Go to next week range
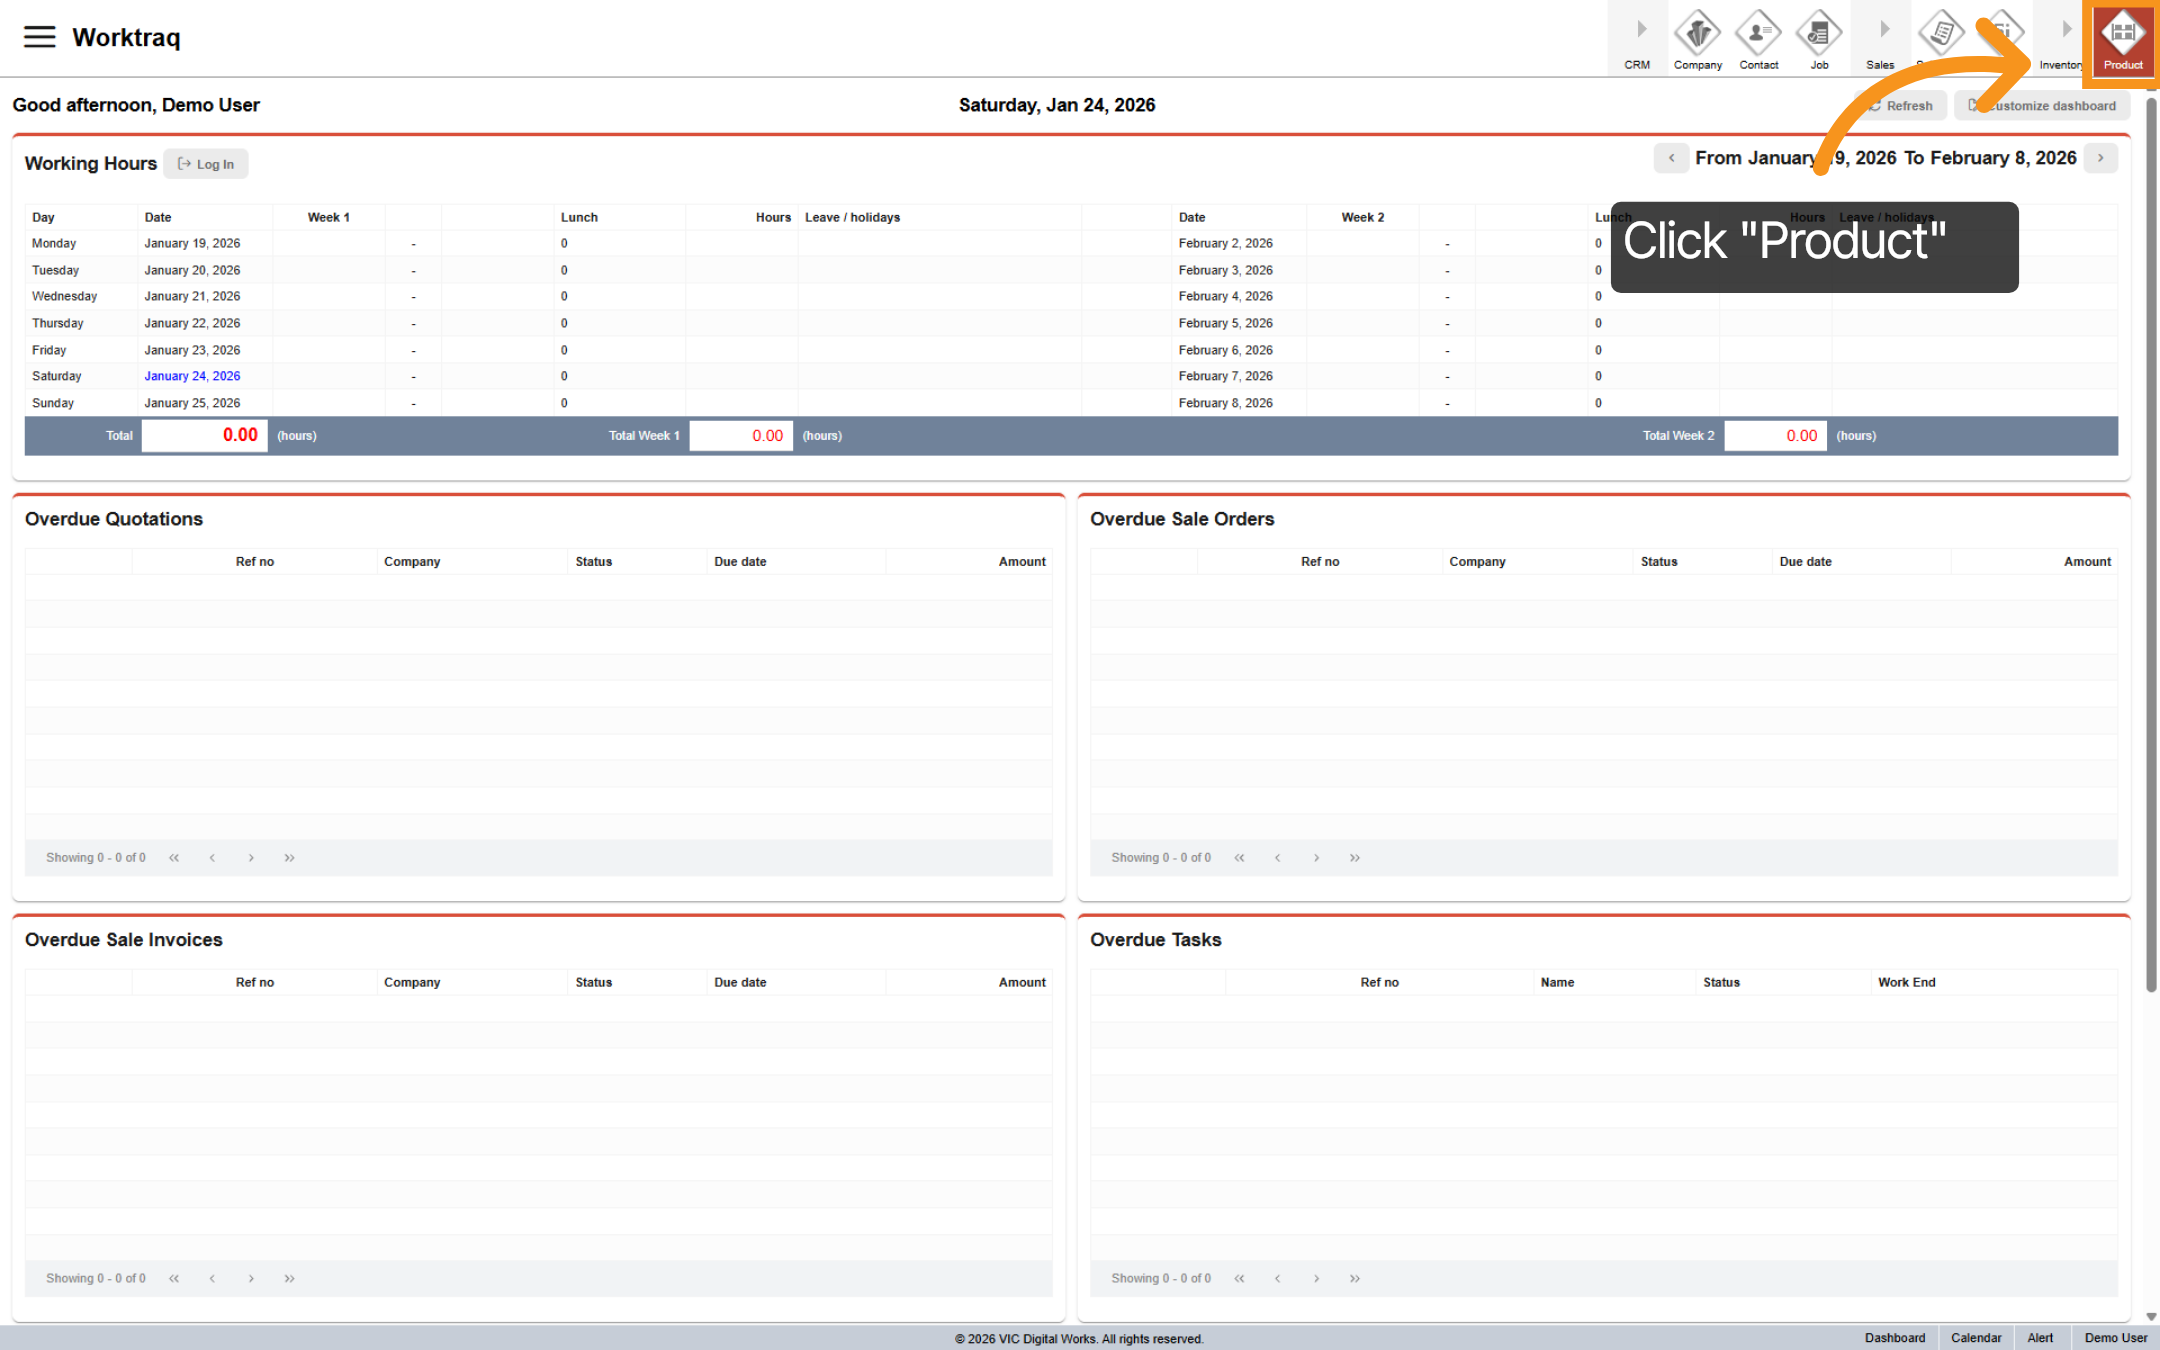2160x1350 pixels. pos(2100,158)
